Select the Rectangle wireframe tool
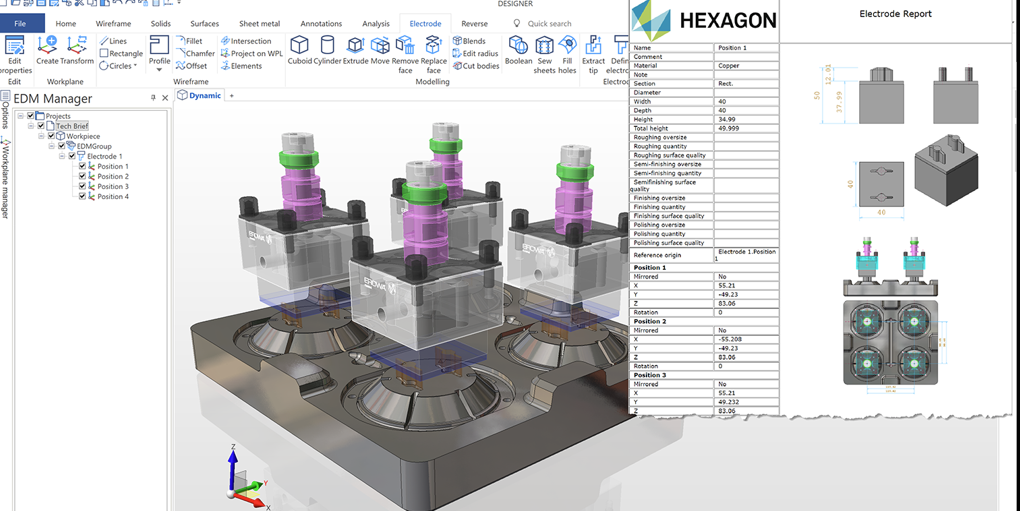The height and width of the screenshot is (511, 1020). [x=121, y=53]
